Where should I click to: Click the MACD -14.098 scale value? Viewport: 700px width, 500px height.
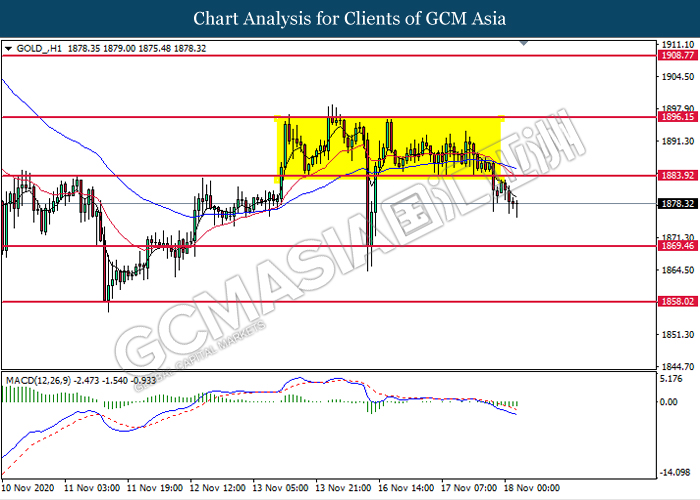677,473
